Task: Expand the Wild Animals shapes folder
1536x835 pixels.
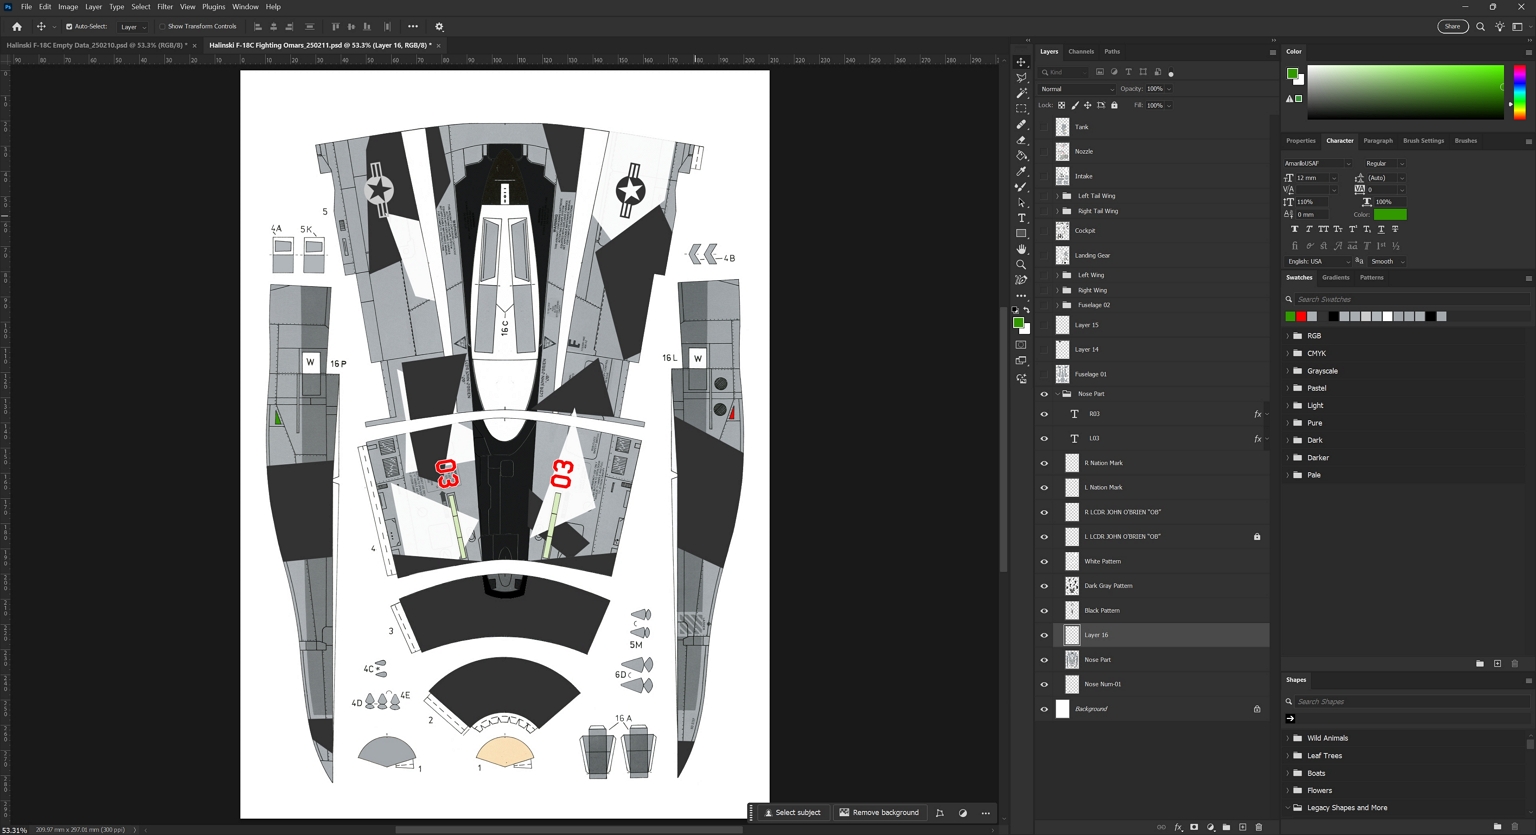Action: tap(1288, 738)
